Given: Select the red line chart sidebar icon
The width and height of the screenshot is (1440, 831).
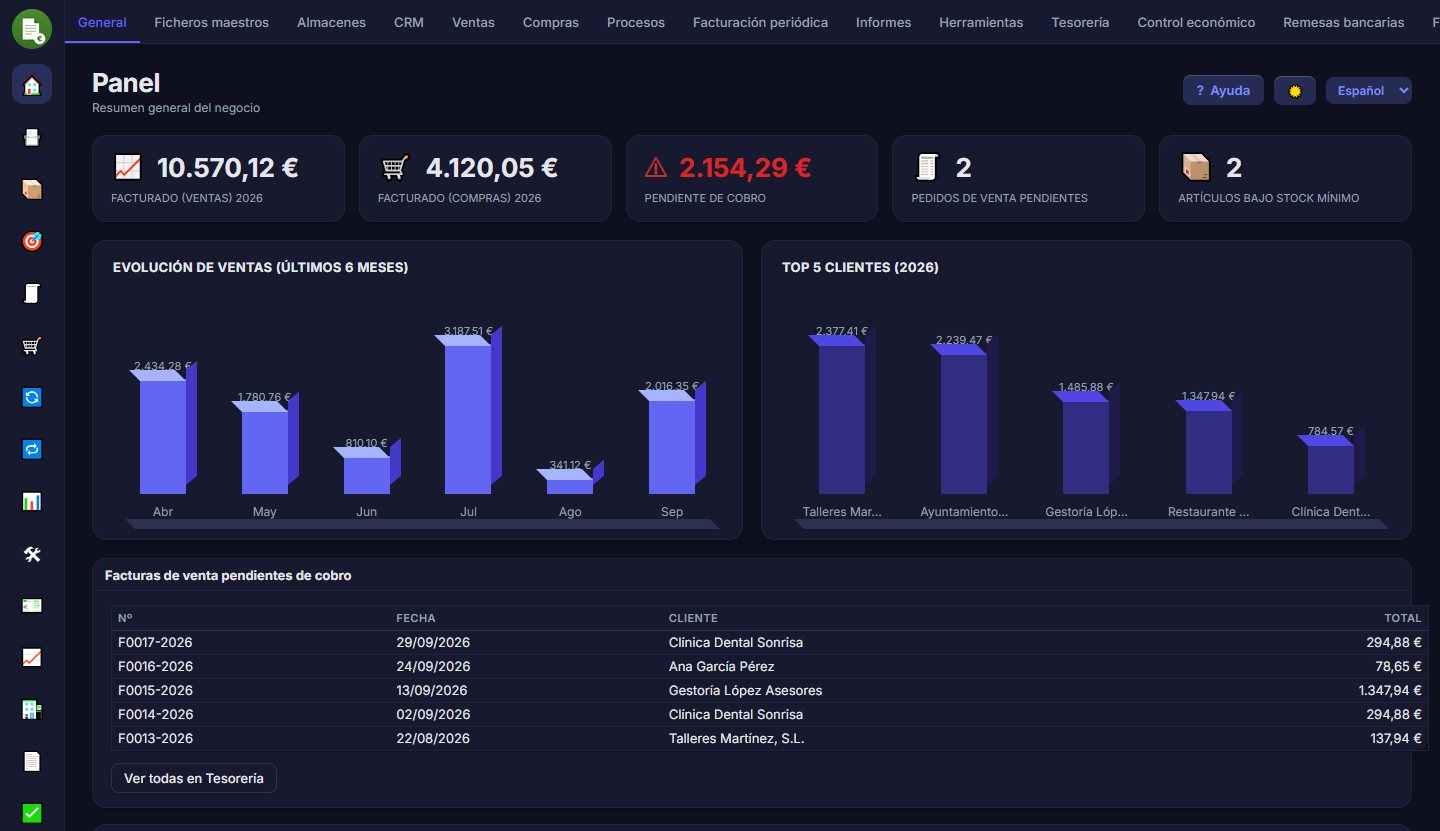Looking at the screenshot, I should 32,657.
